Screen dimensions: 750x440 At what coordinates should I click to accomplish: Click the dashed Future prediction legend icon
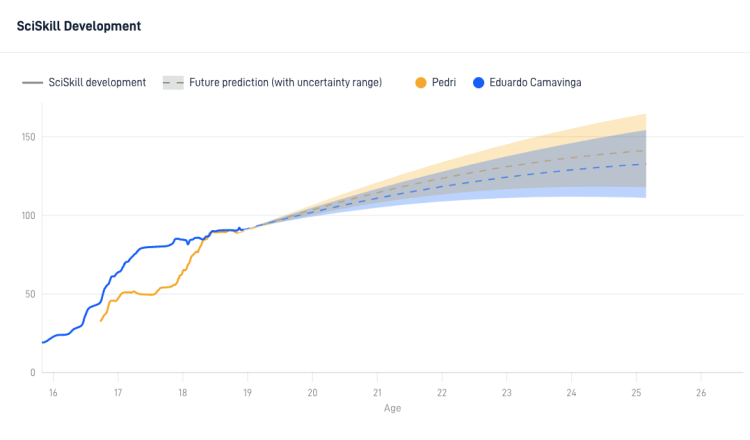tap(173, 83)
